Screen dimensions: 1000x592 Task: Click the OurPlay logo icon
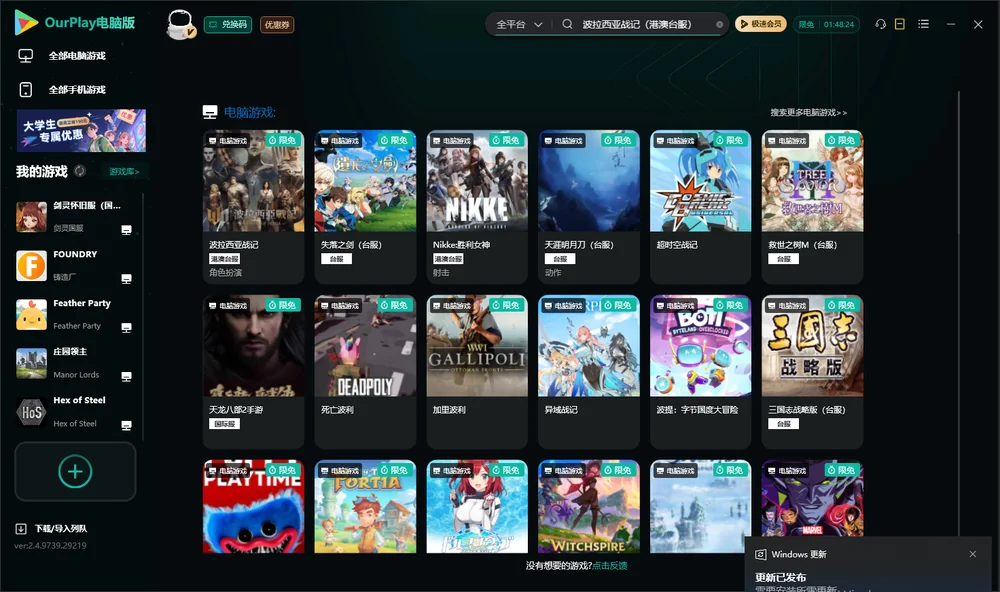(x=26, y=22)
